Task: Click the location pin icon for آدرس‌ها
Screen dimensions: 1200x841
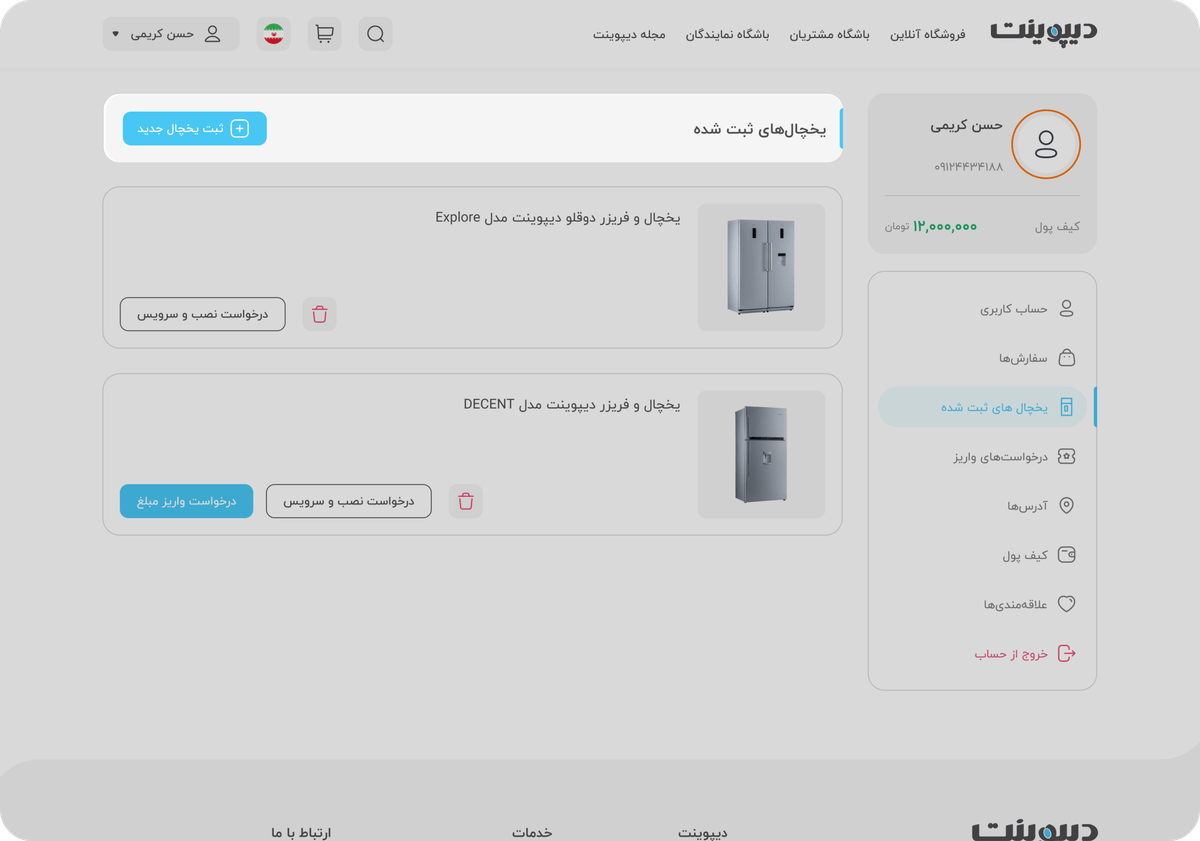Action: point(1066,506)
